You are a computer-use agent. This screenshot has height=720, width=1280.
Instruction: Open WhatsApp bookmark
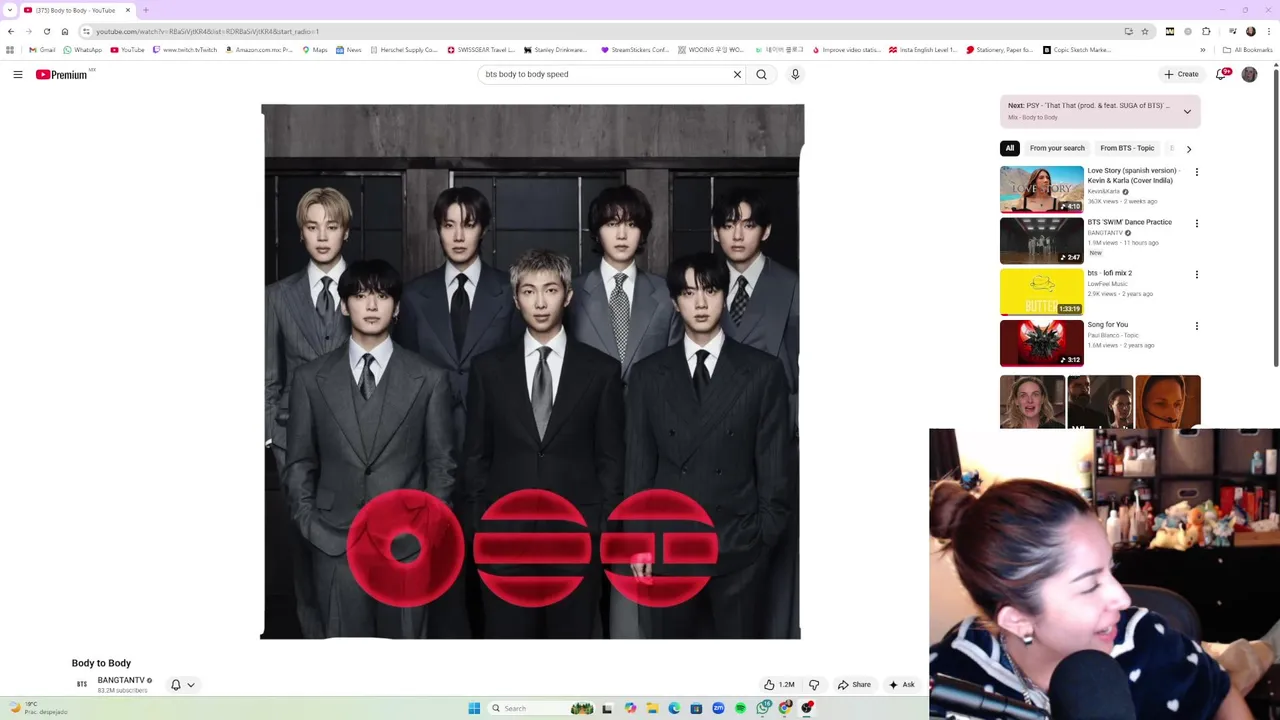(x=82, y=50)
